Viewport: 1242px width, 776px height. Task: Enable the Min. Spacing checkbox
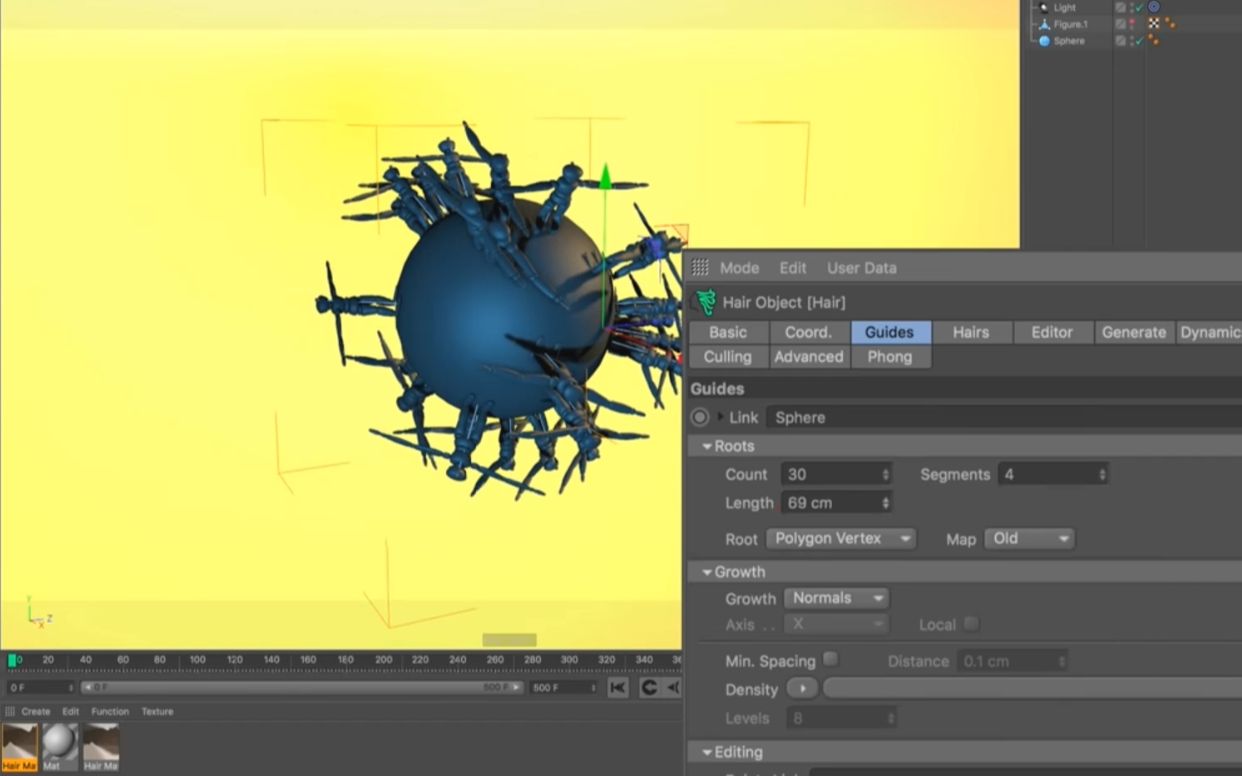(x=830, y=660)
